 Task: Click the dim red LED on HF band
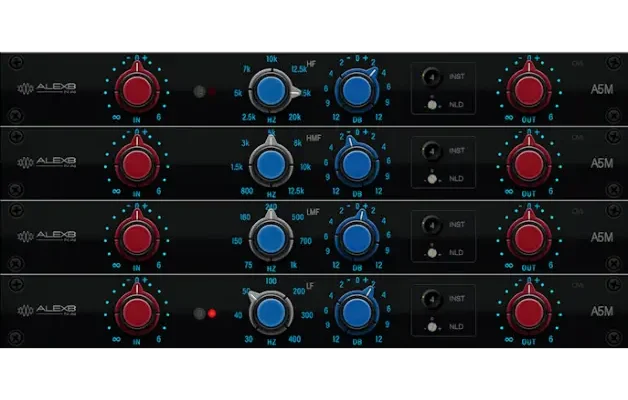click(x=212, y=90)
